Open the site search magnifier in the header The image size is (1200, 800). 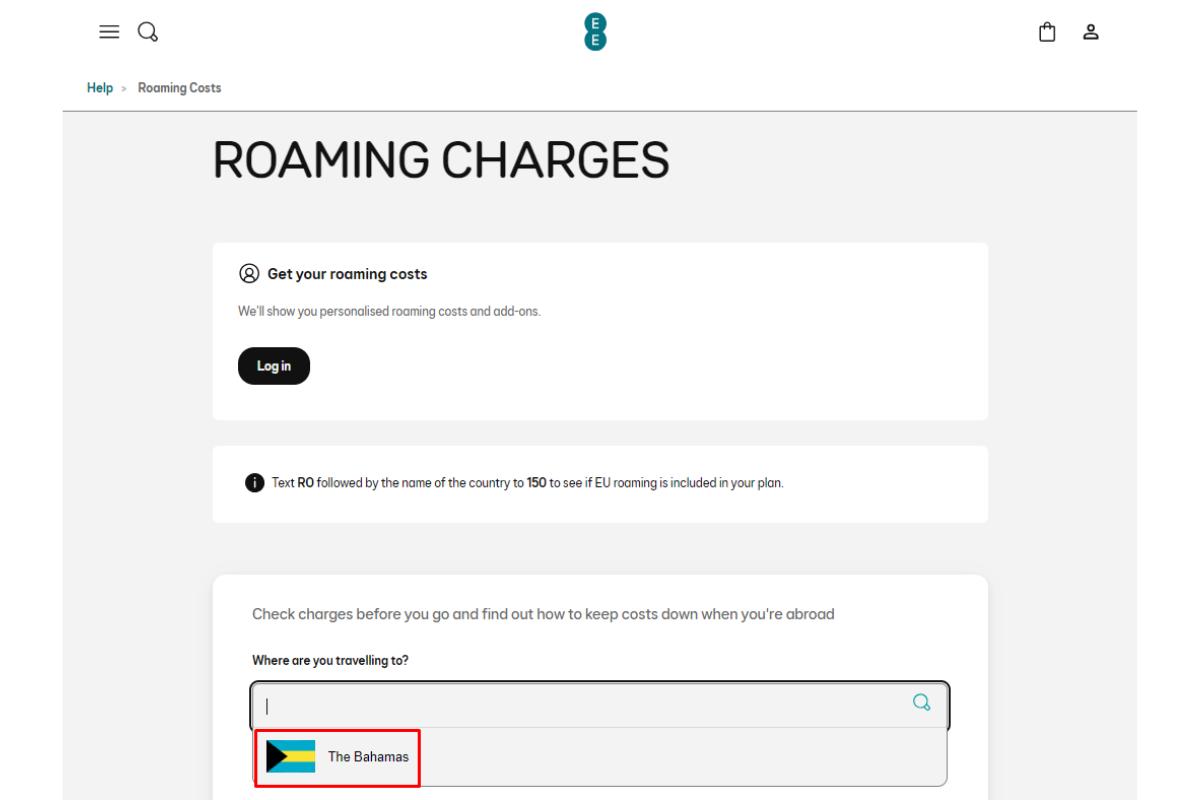[146, 33]
